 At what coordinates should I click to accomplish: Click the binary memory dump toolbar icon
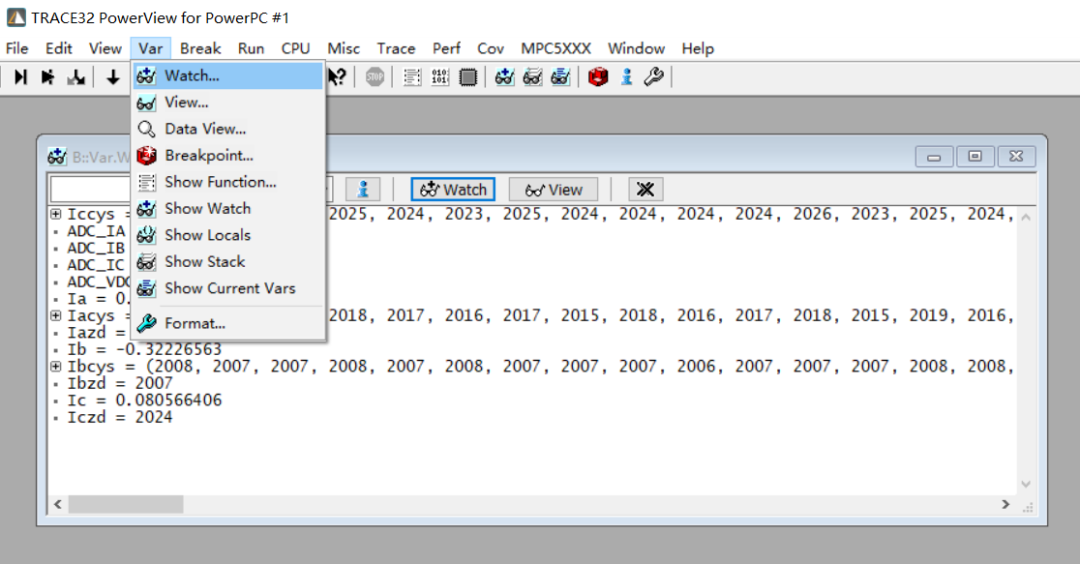[440, 77]
